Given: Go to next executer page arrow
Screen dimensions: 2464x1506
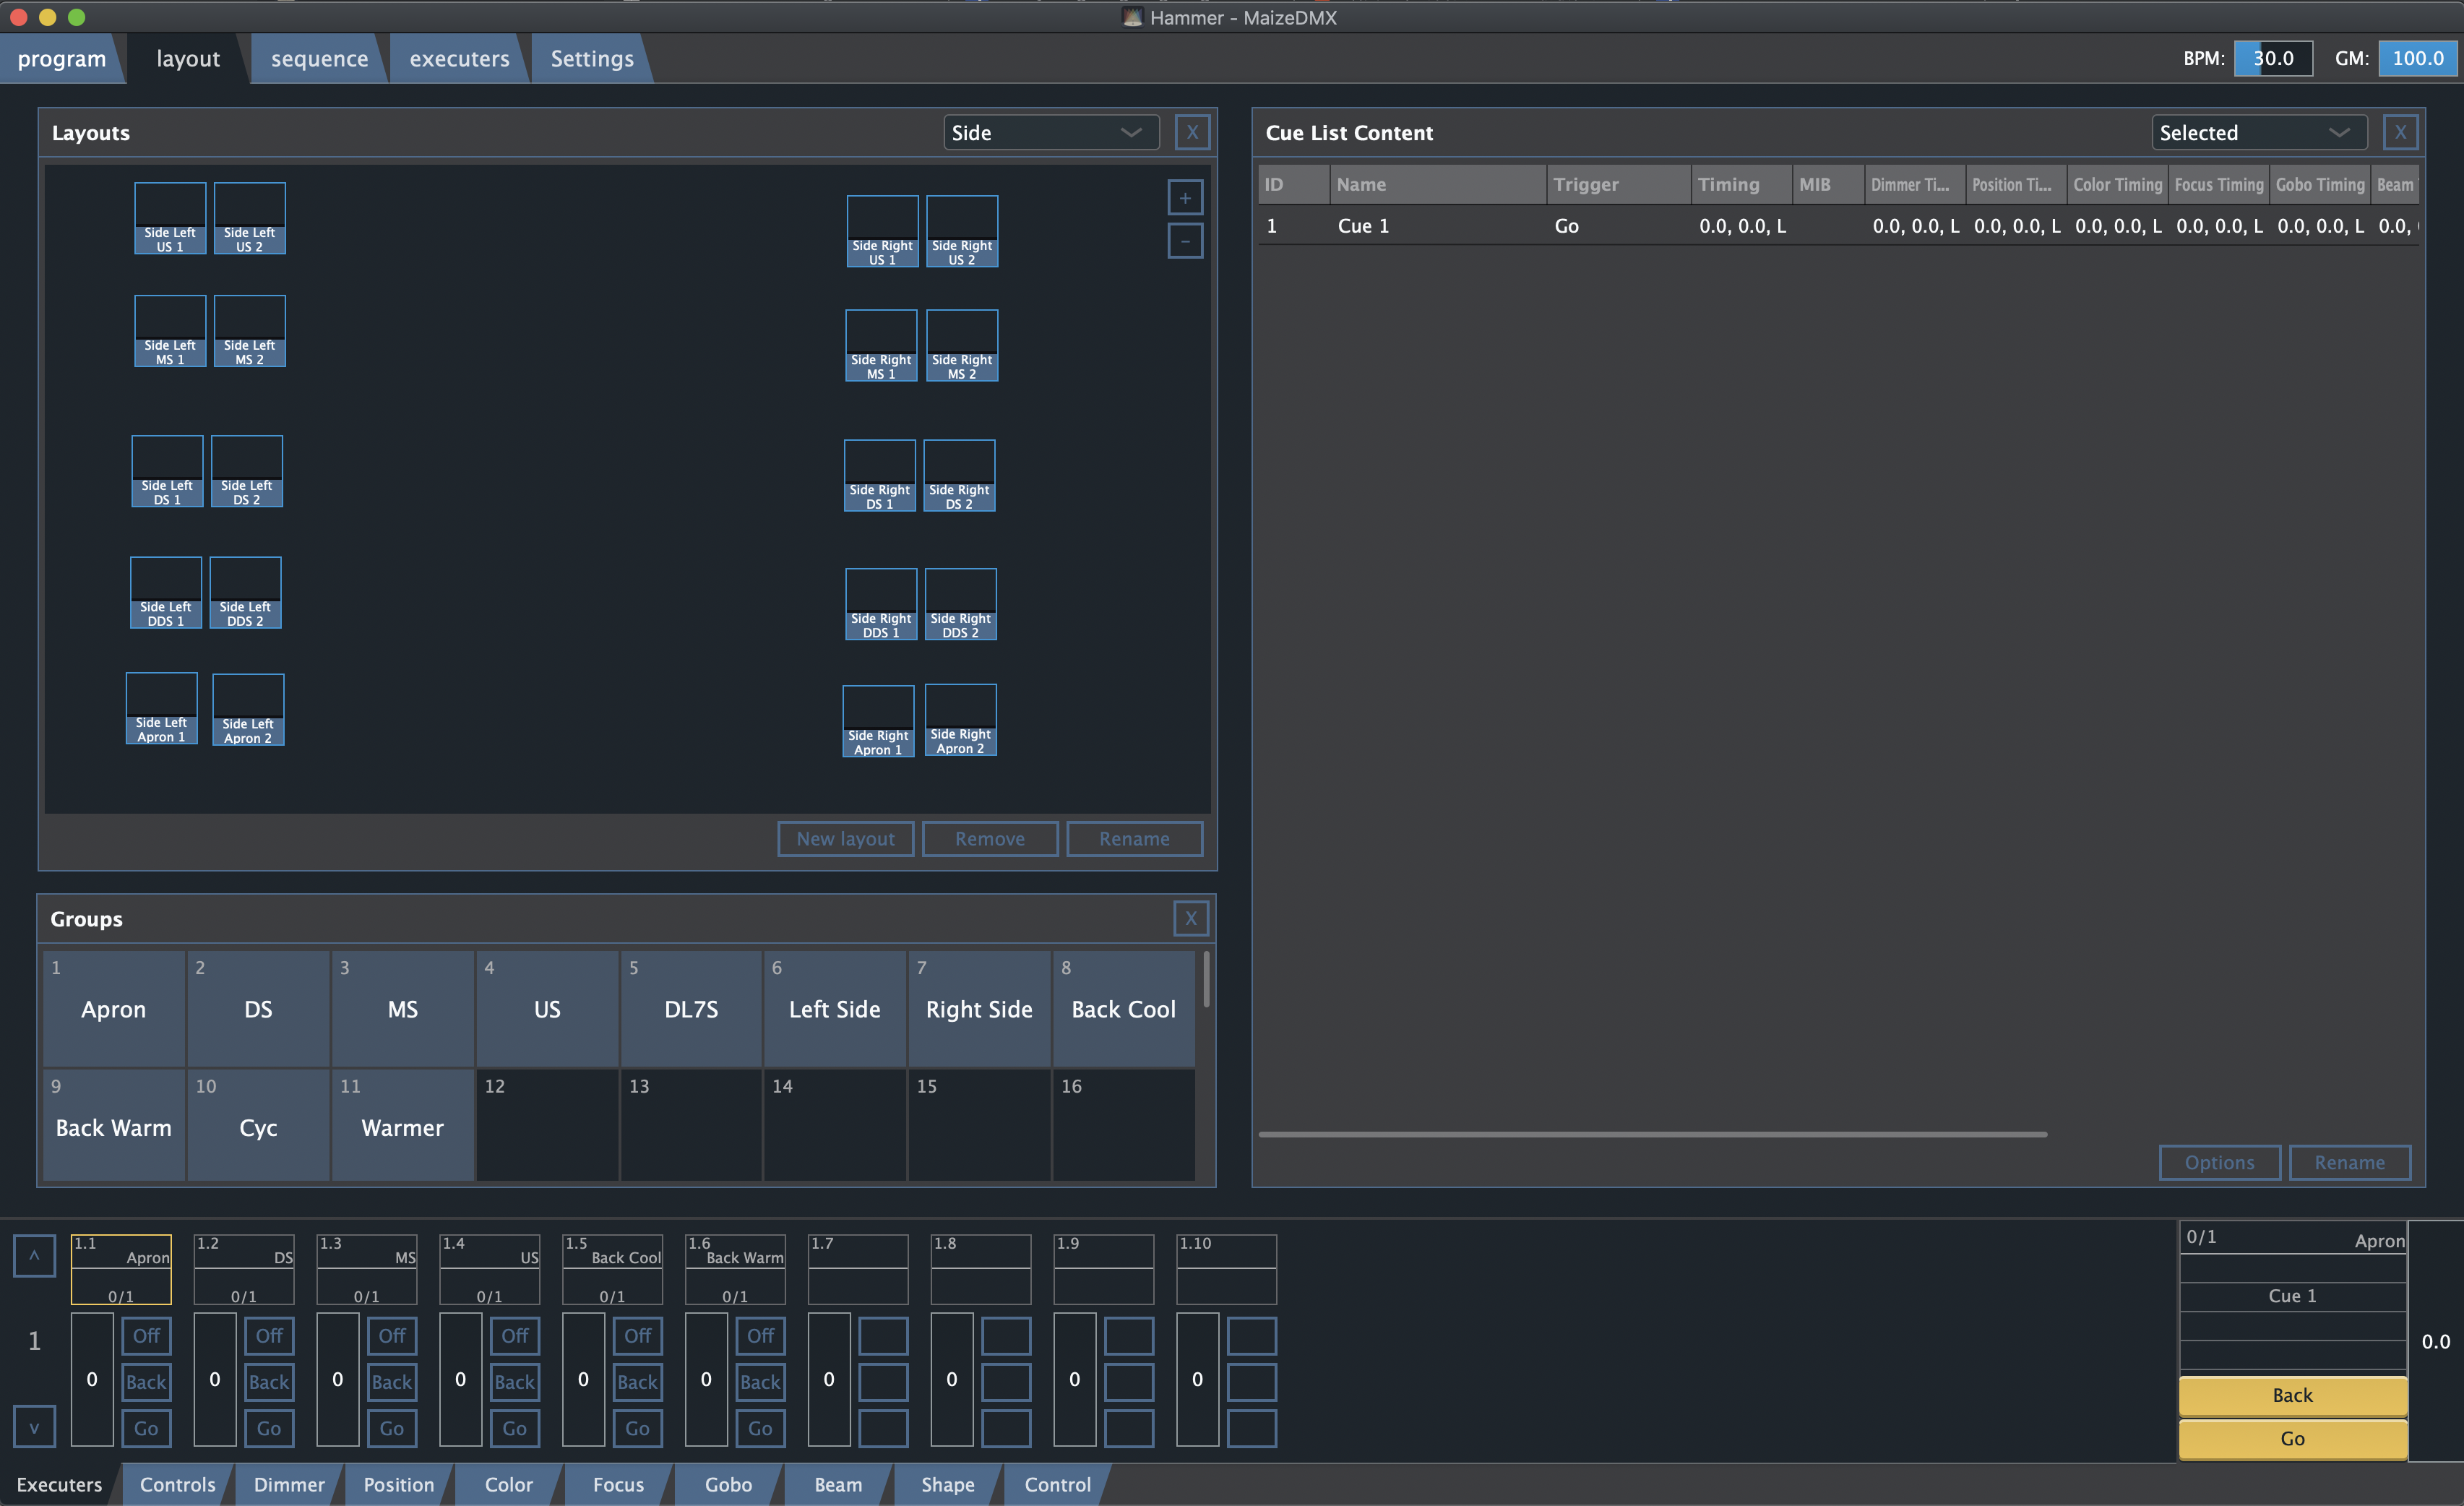Looking at the screenshot, I should 34,1427.
